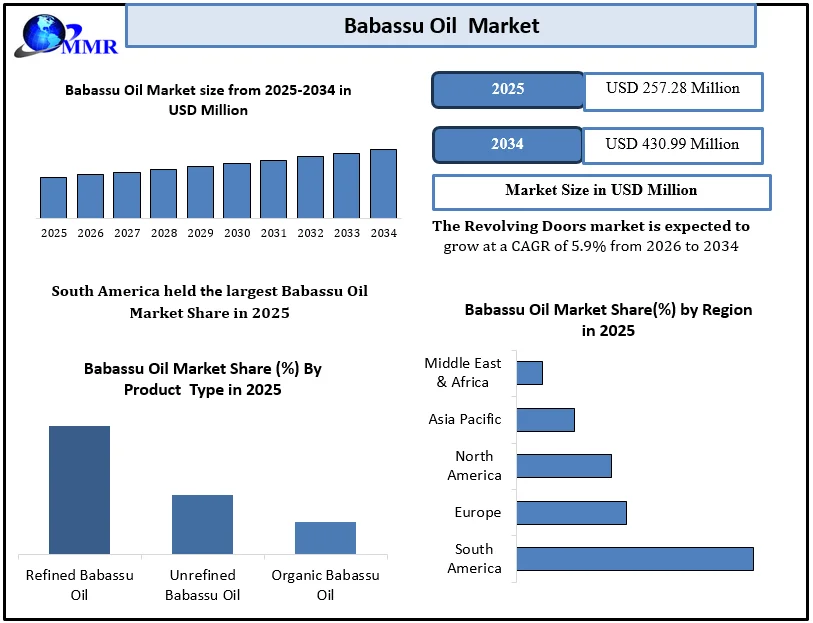Click the North America label
Image resolution: width=813 pixels, height=623 pixels.
coord(474,465)
